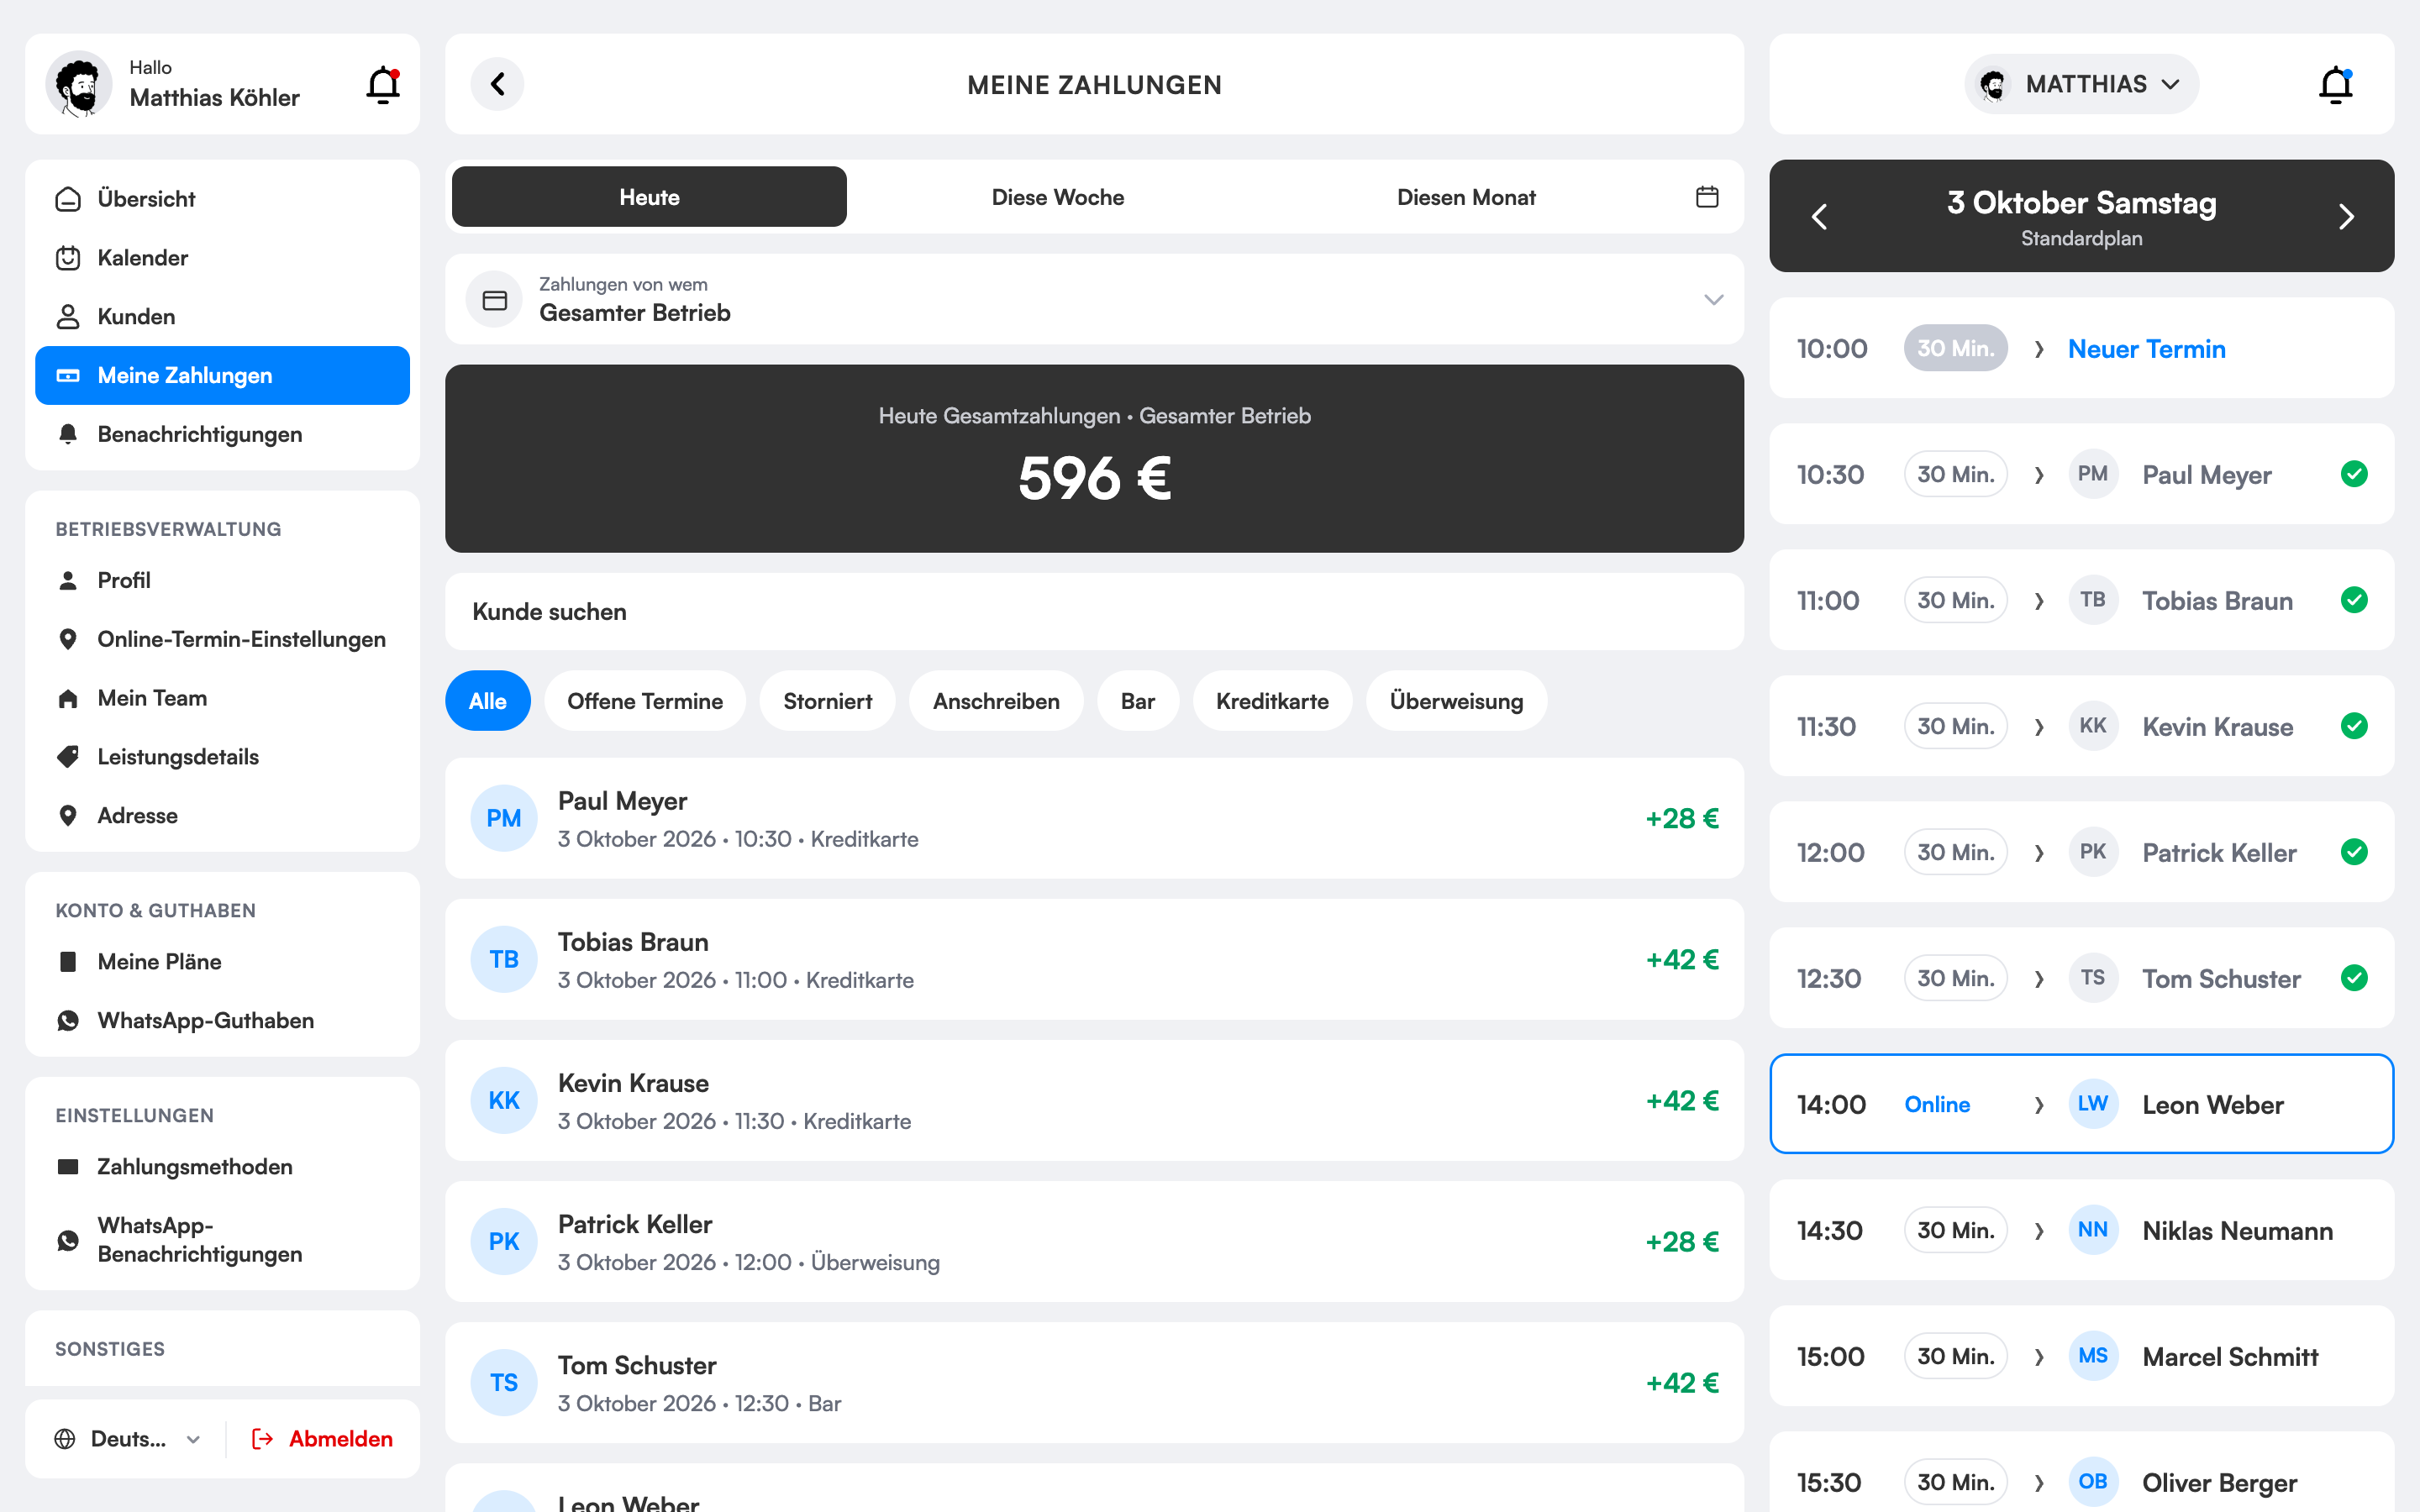The height and width of the screenshot is (1512, 2420).
Task: Filter payments by Überweisung
Action: point(1456,701)
